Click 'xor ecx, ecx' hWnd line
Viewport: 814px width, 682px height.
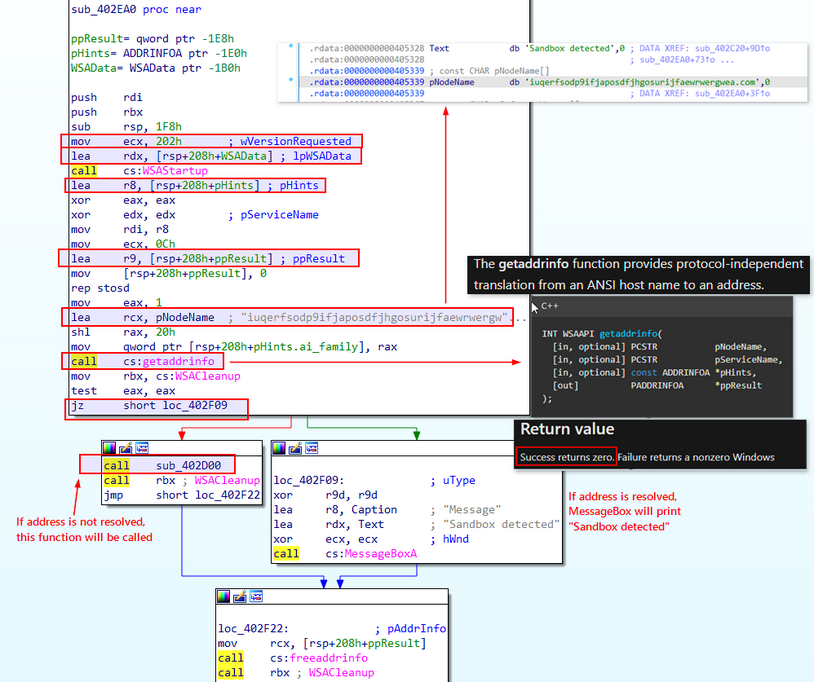371,539
